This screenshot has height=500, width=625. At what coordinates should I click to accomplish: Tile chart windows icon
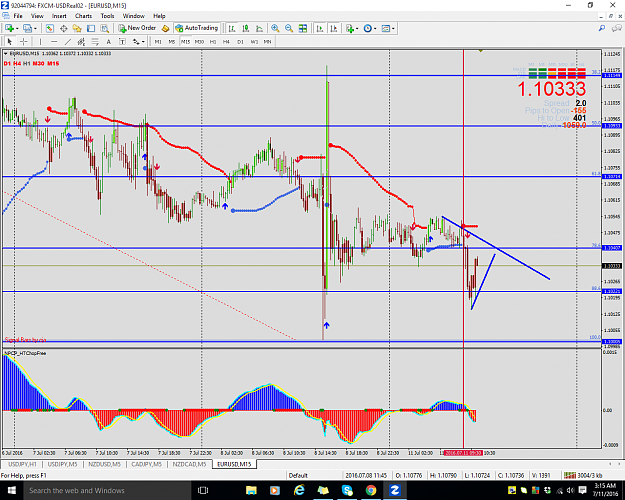303,28
